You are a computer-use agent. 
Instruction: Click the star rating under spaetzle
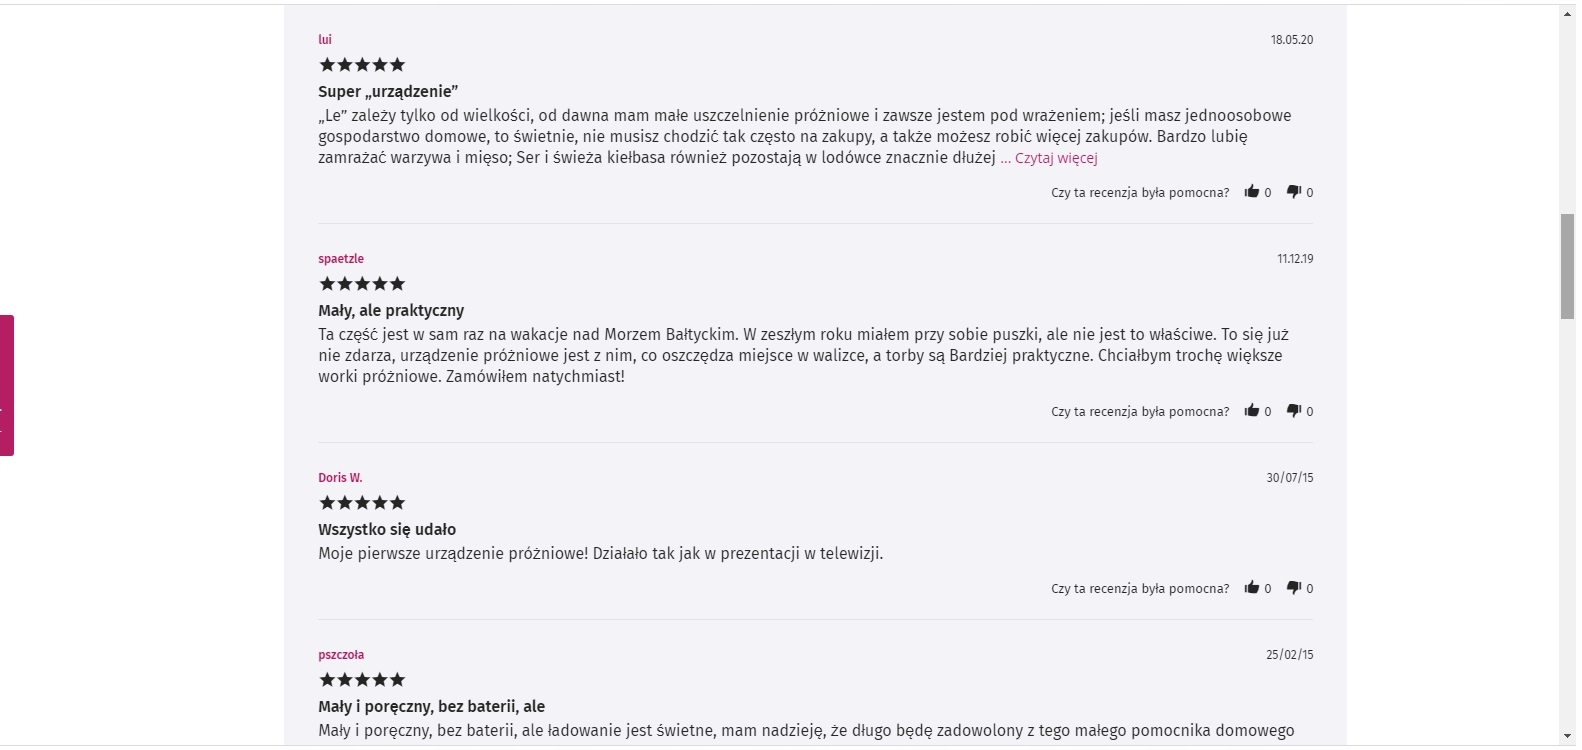point(362,284)
